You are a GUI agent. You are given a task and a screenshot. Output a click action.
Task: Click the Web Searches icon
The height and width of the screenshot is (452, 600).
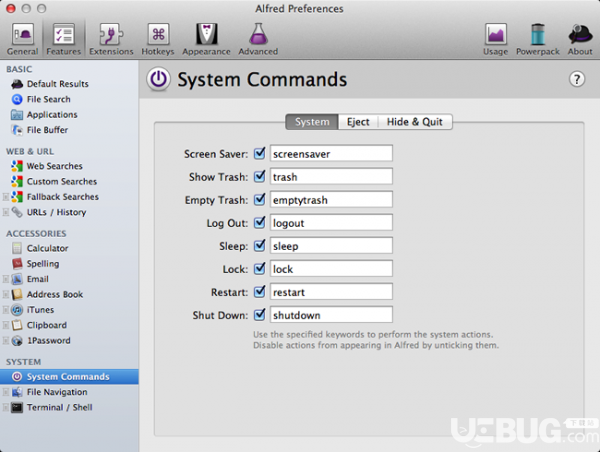click(17, 166)
